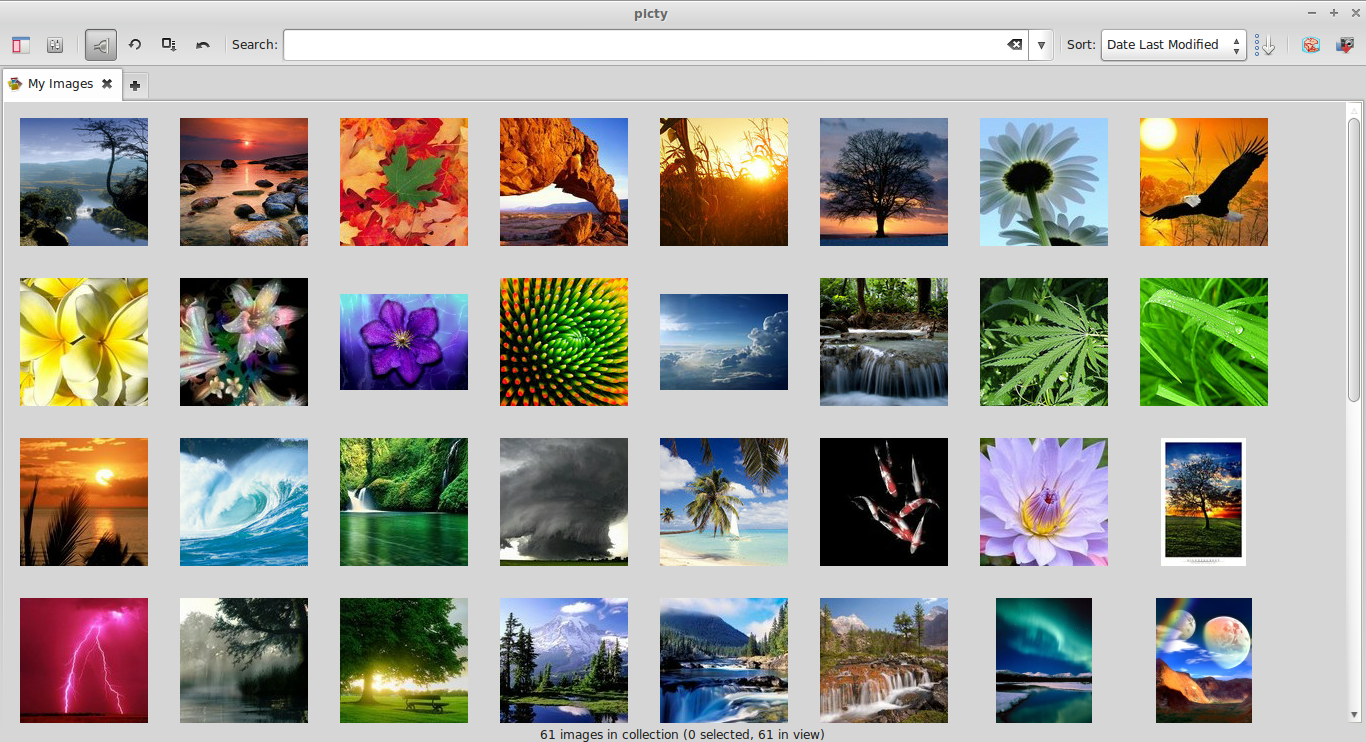1366x742 pixels.
Task: Click the rotate image icon
Action: click(x=135, y=44)
